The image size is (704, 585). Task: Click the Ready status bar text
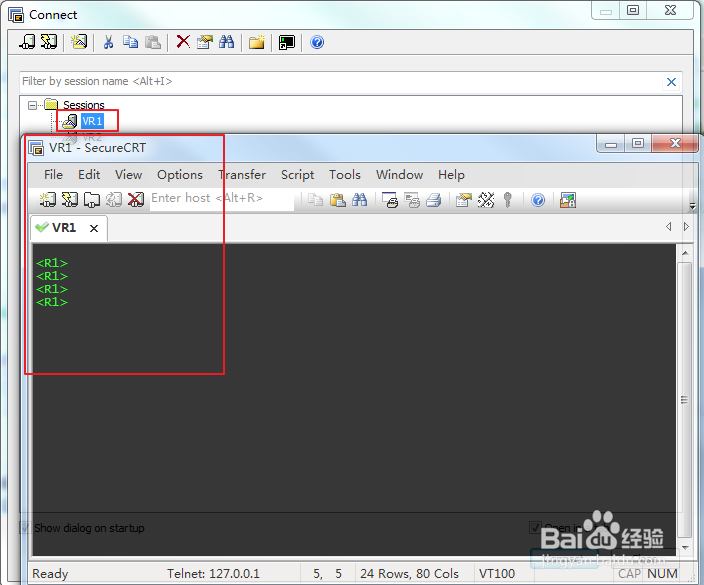50,573
